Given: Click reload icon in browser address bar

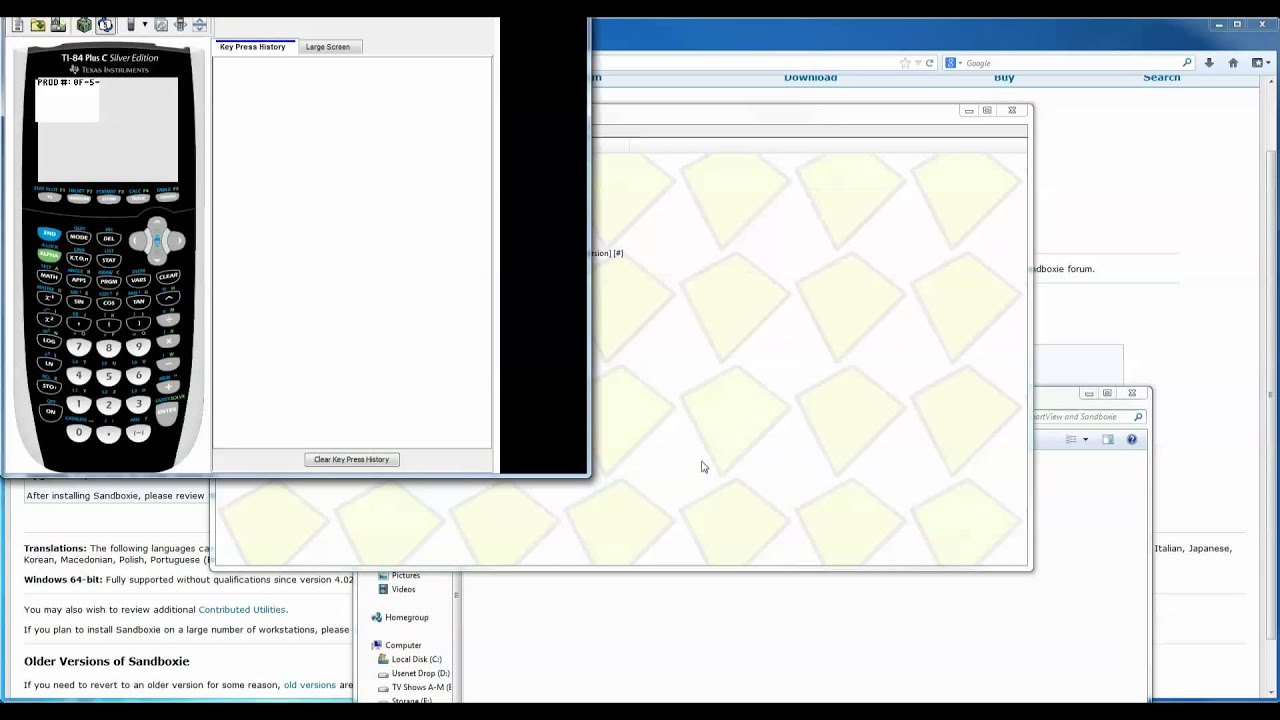Looking at the screenshot, I should click(929, 63).
